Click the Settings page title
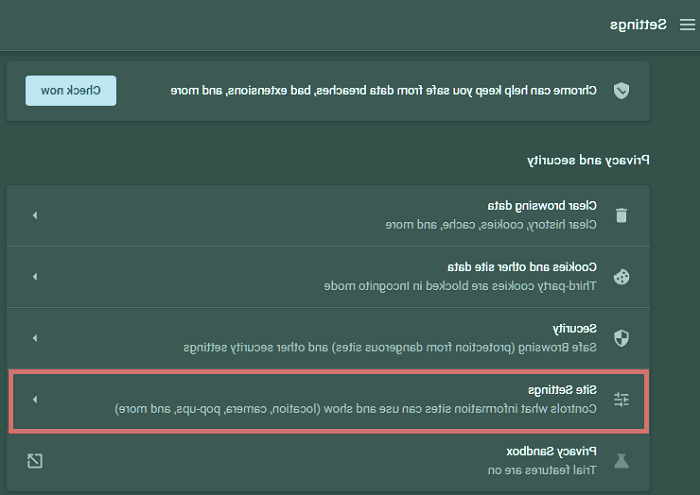The image size is (700, 495). point(638,25)
